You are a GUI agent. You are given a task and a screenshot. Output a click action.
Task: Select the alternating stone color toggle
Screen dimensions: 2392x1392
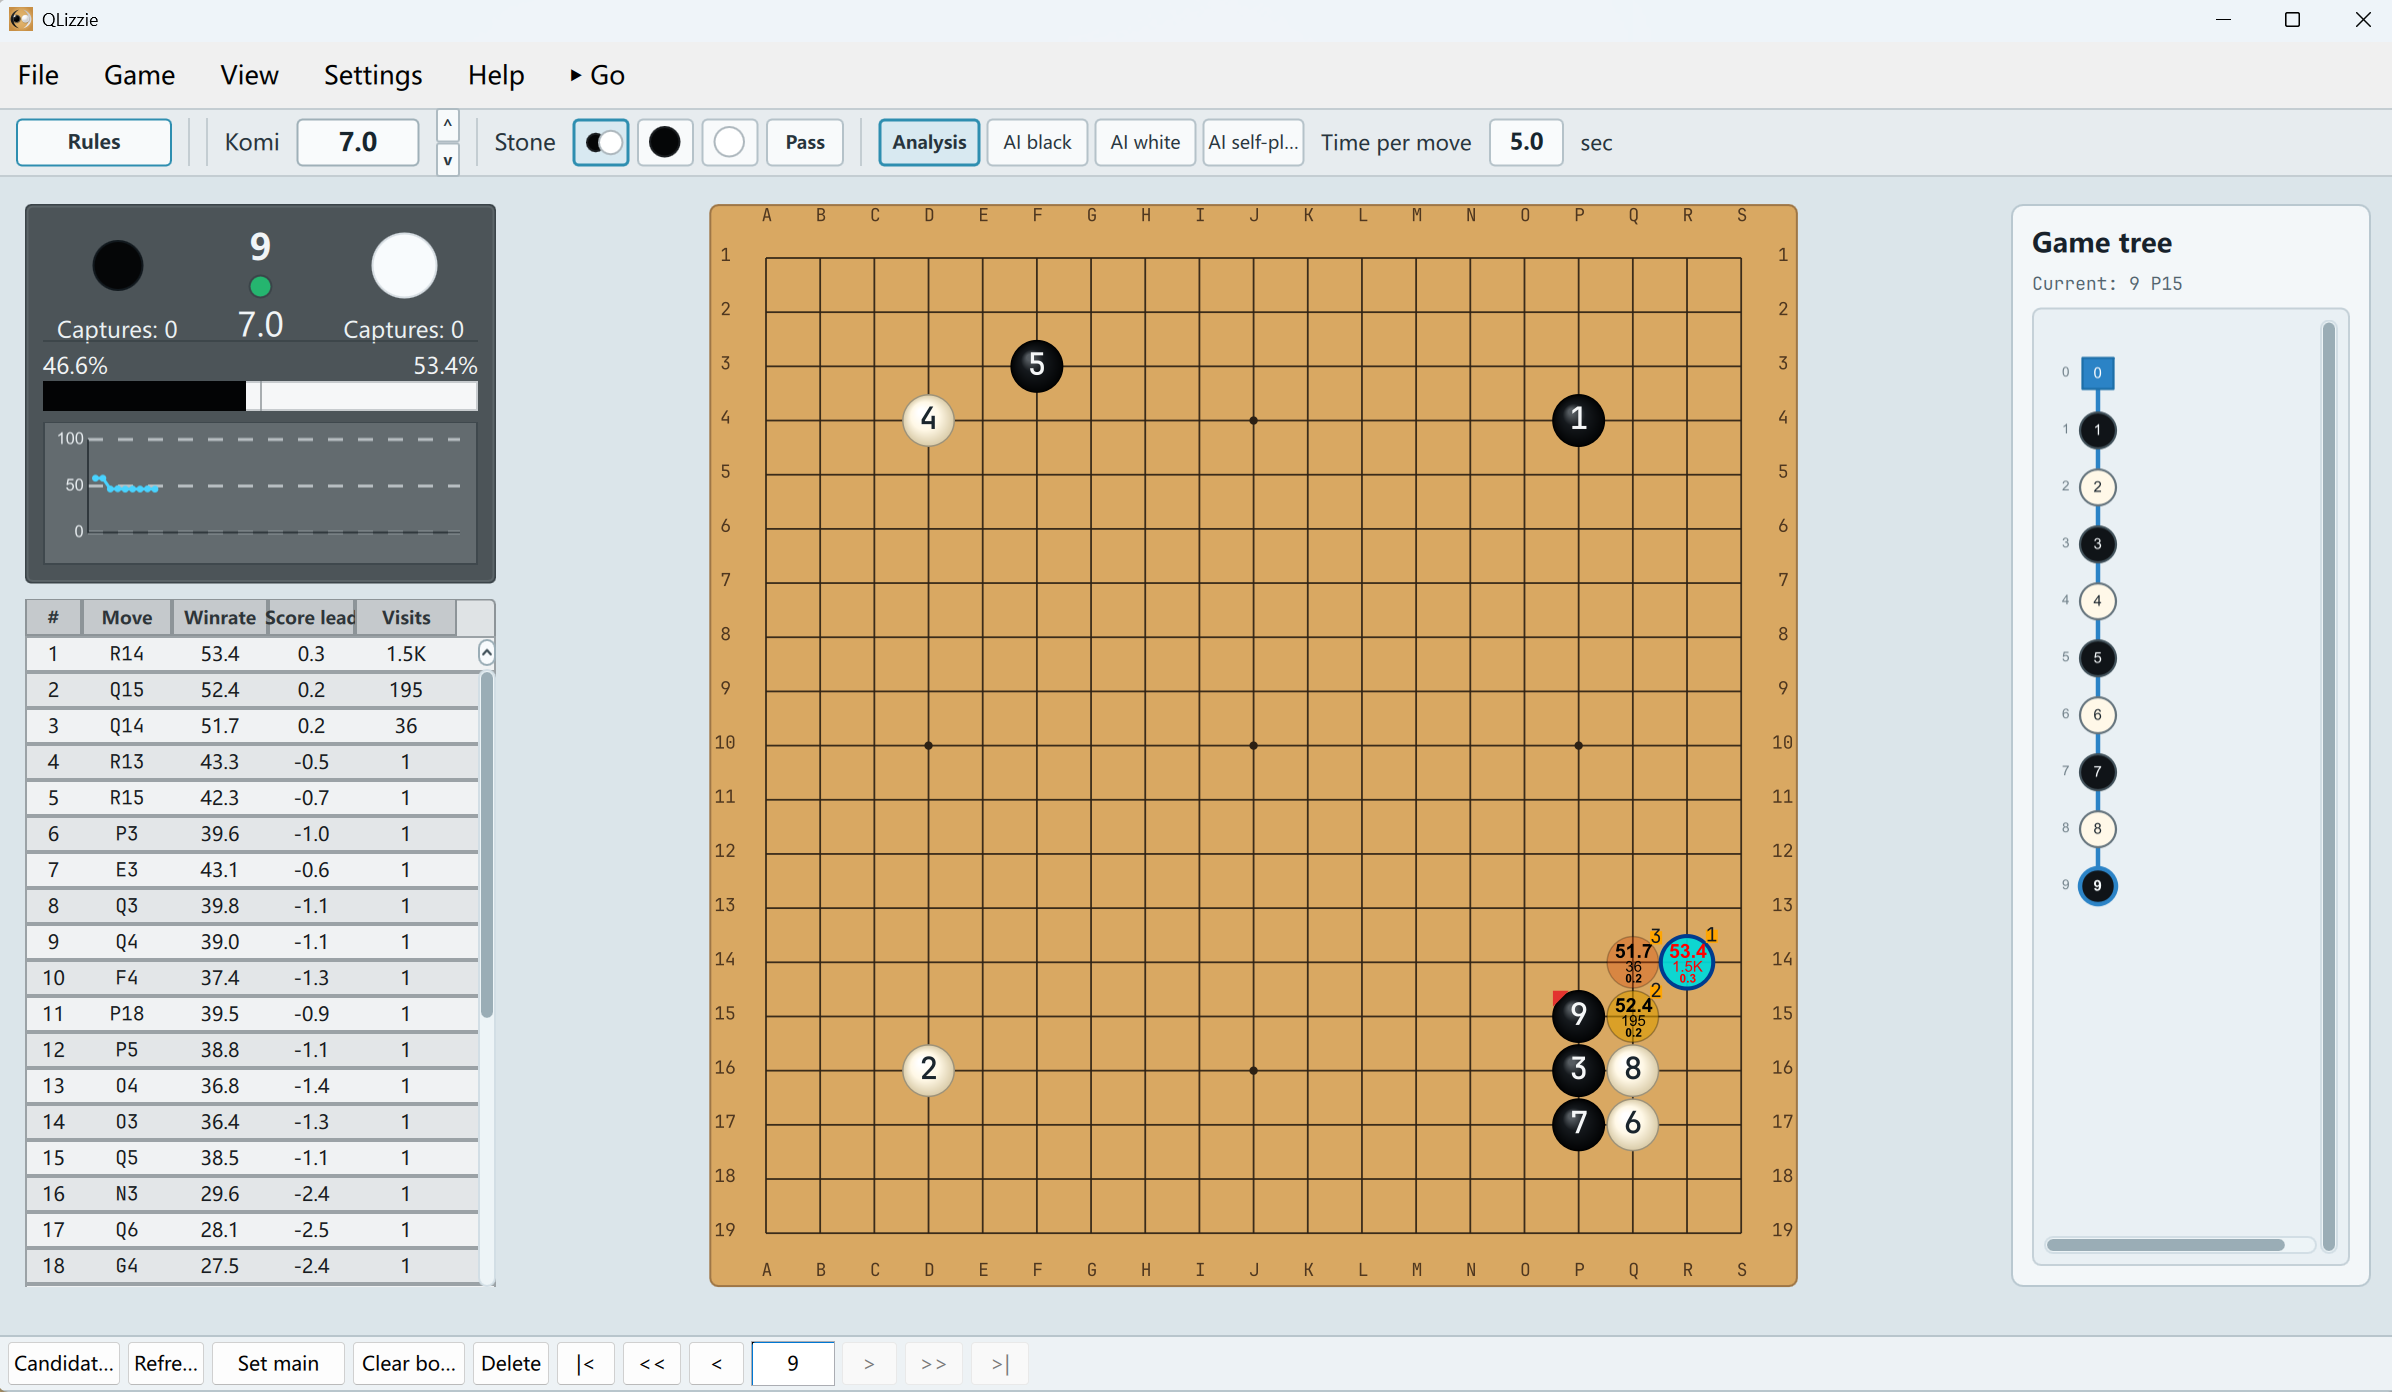pos(601,142)
